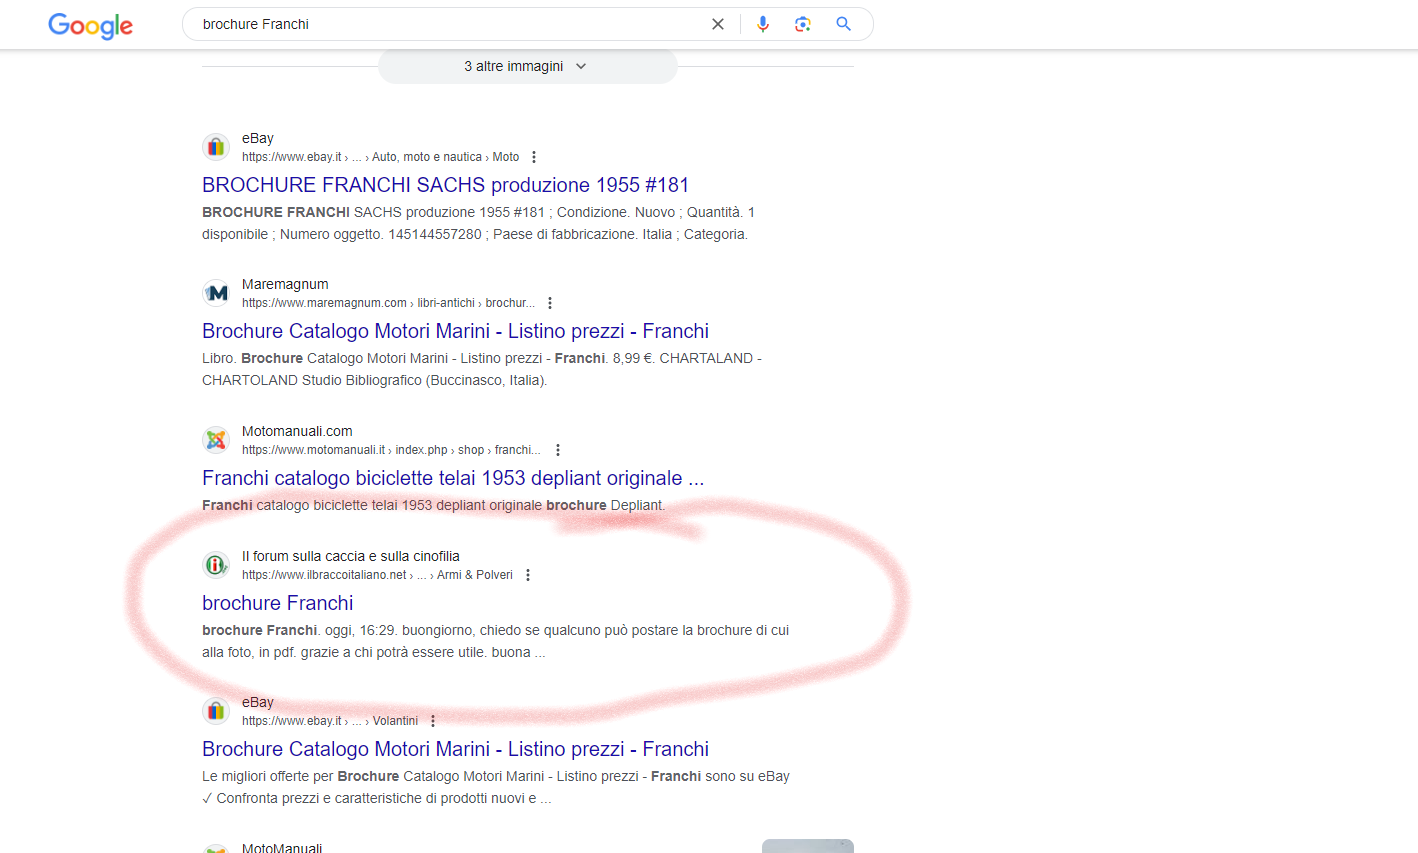Open options menu for Motomanuali.com result
This screenshot has width=1418, height=853.
coord(558,450)
